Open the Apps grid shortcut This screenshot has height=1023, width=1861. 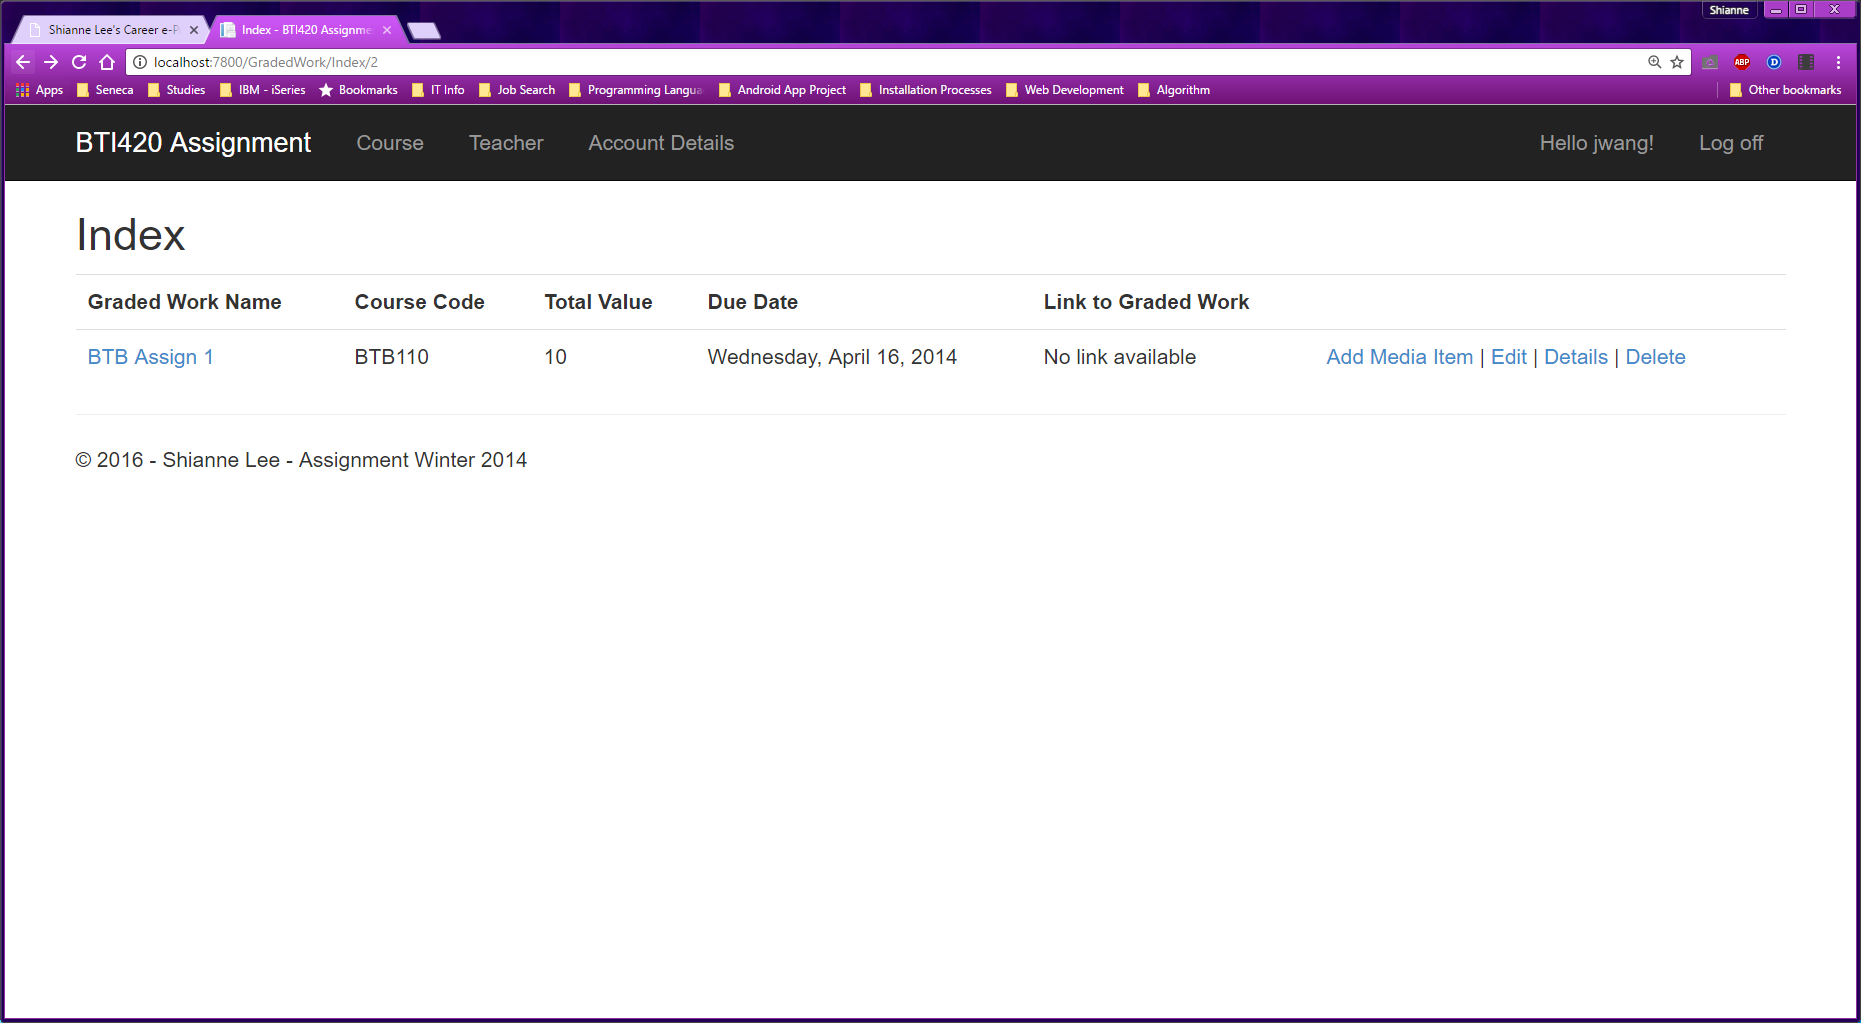[39, 90]
